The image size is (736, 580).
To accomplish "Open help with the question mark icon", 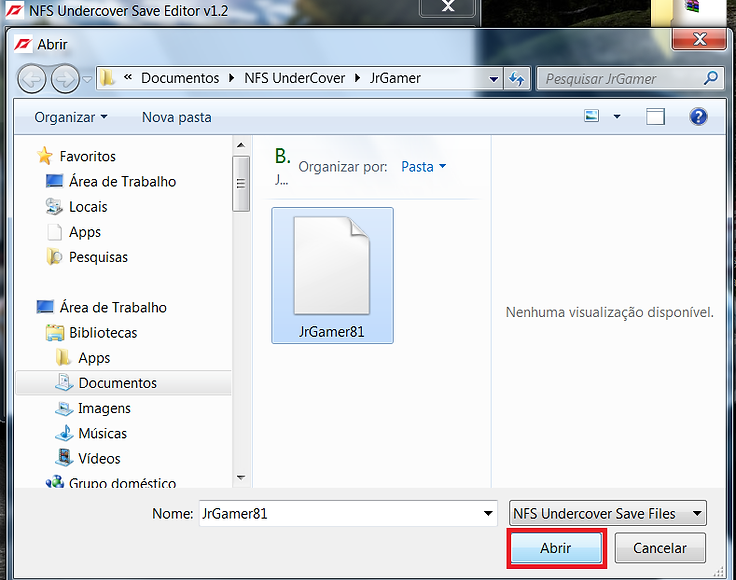I will click(x=698, y=116).
